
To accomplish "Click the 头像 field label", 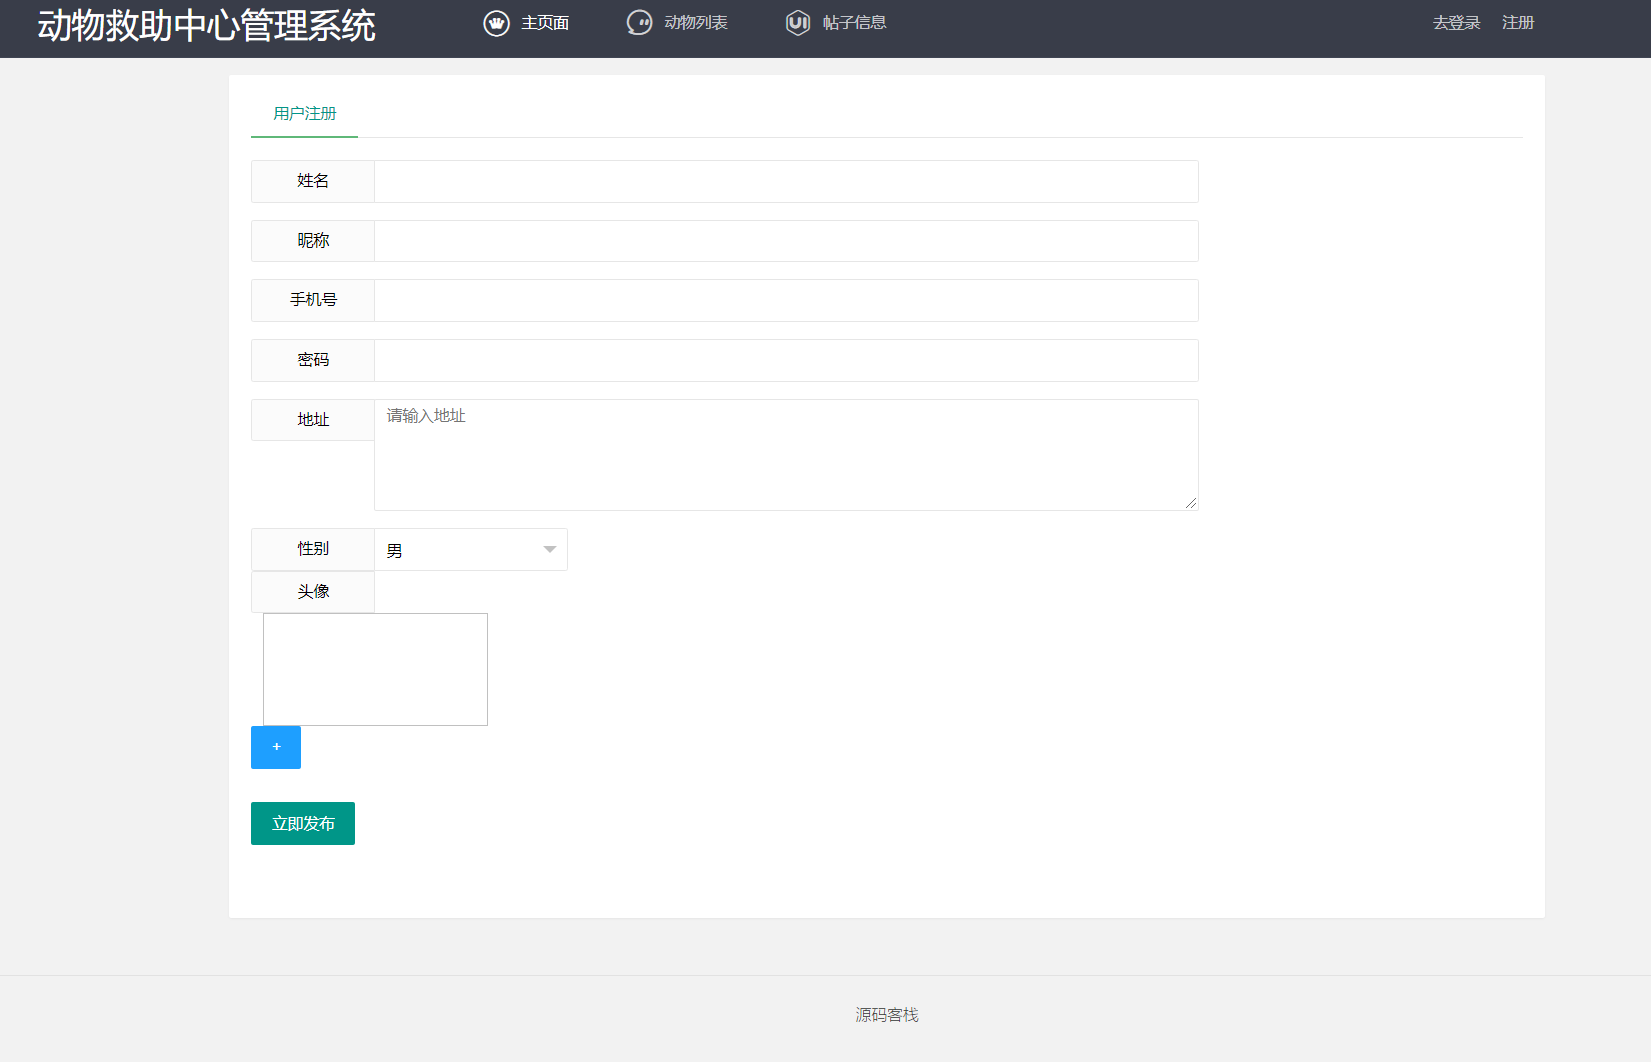I will 313,592.
